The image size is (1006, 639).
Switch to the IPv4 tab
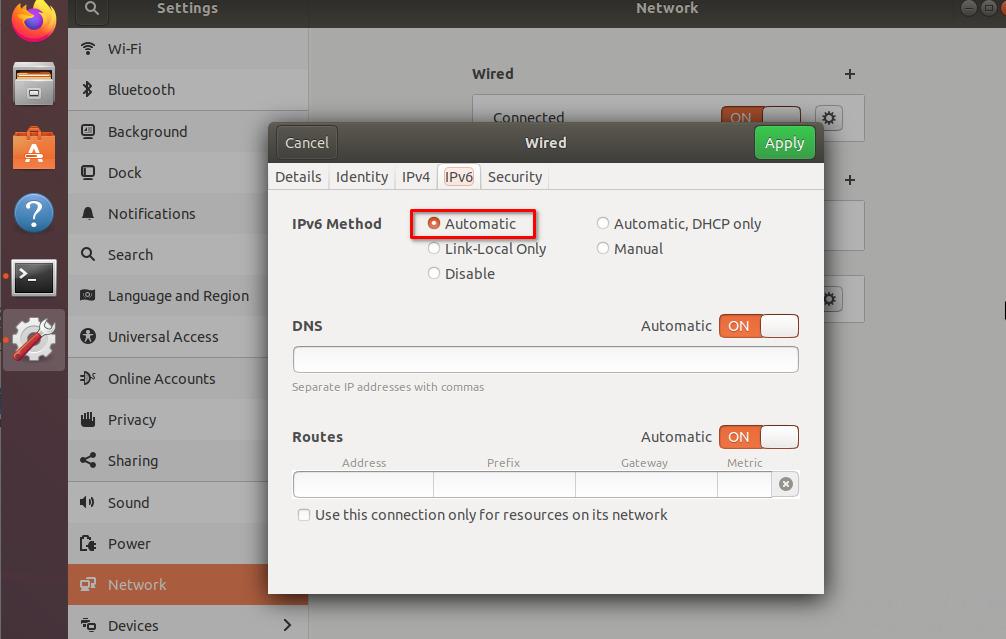pos(416,177)
